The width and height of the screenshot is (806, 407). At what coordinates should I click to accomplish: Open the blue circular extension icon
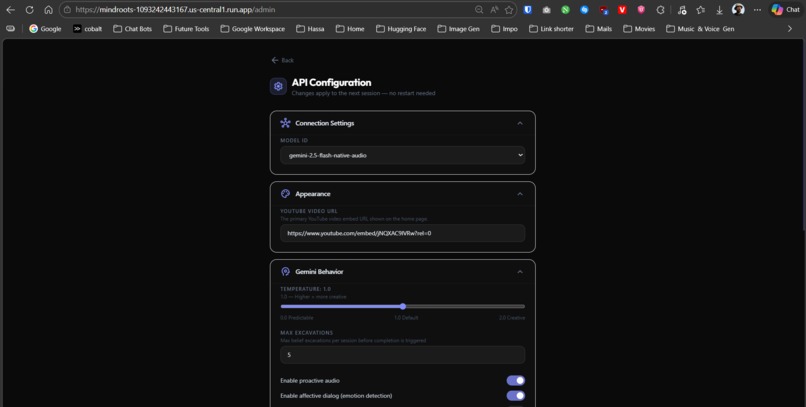coord(584,10)
